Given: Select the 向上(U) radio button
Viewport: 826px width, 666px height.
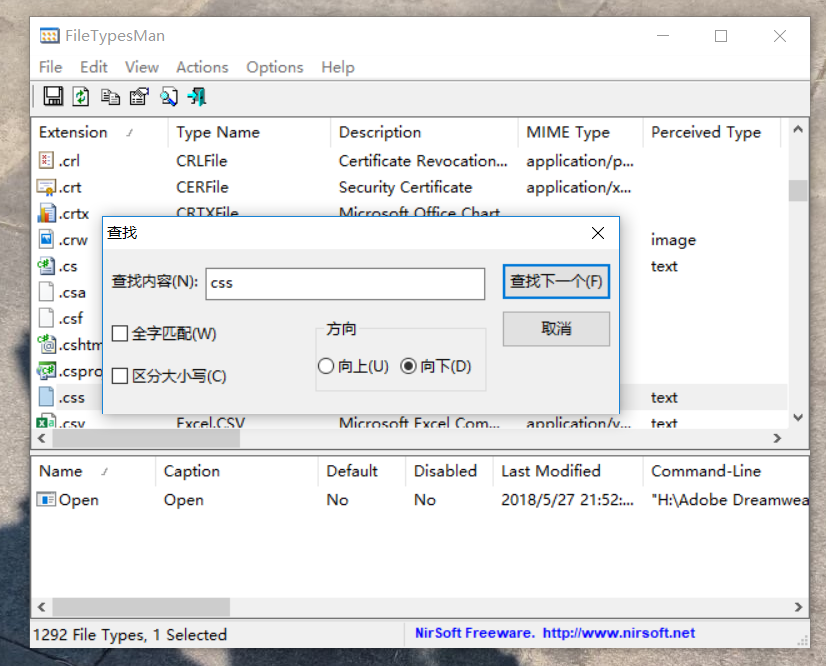Looking at the screenshot, I should point(326,366).
